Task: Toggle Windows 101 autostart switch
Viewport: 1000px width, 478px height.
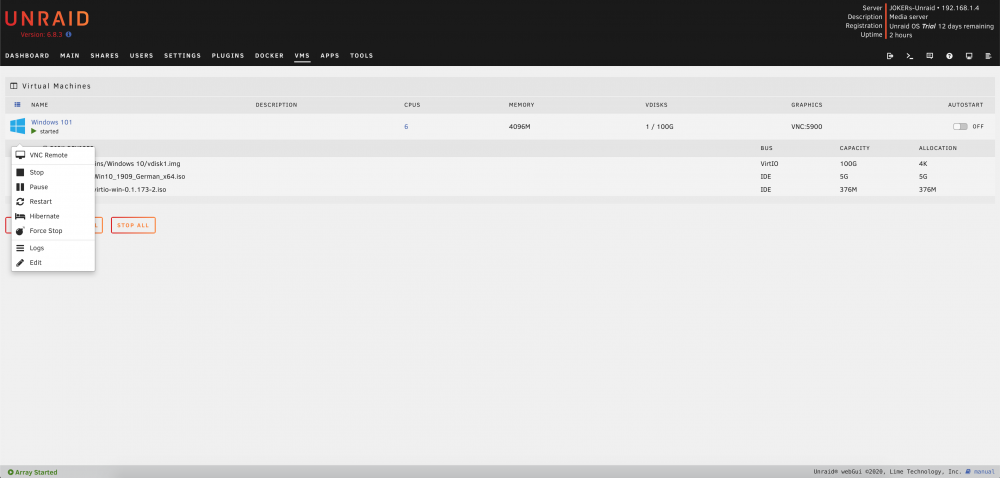Action: 960,127
